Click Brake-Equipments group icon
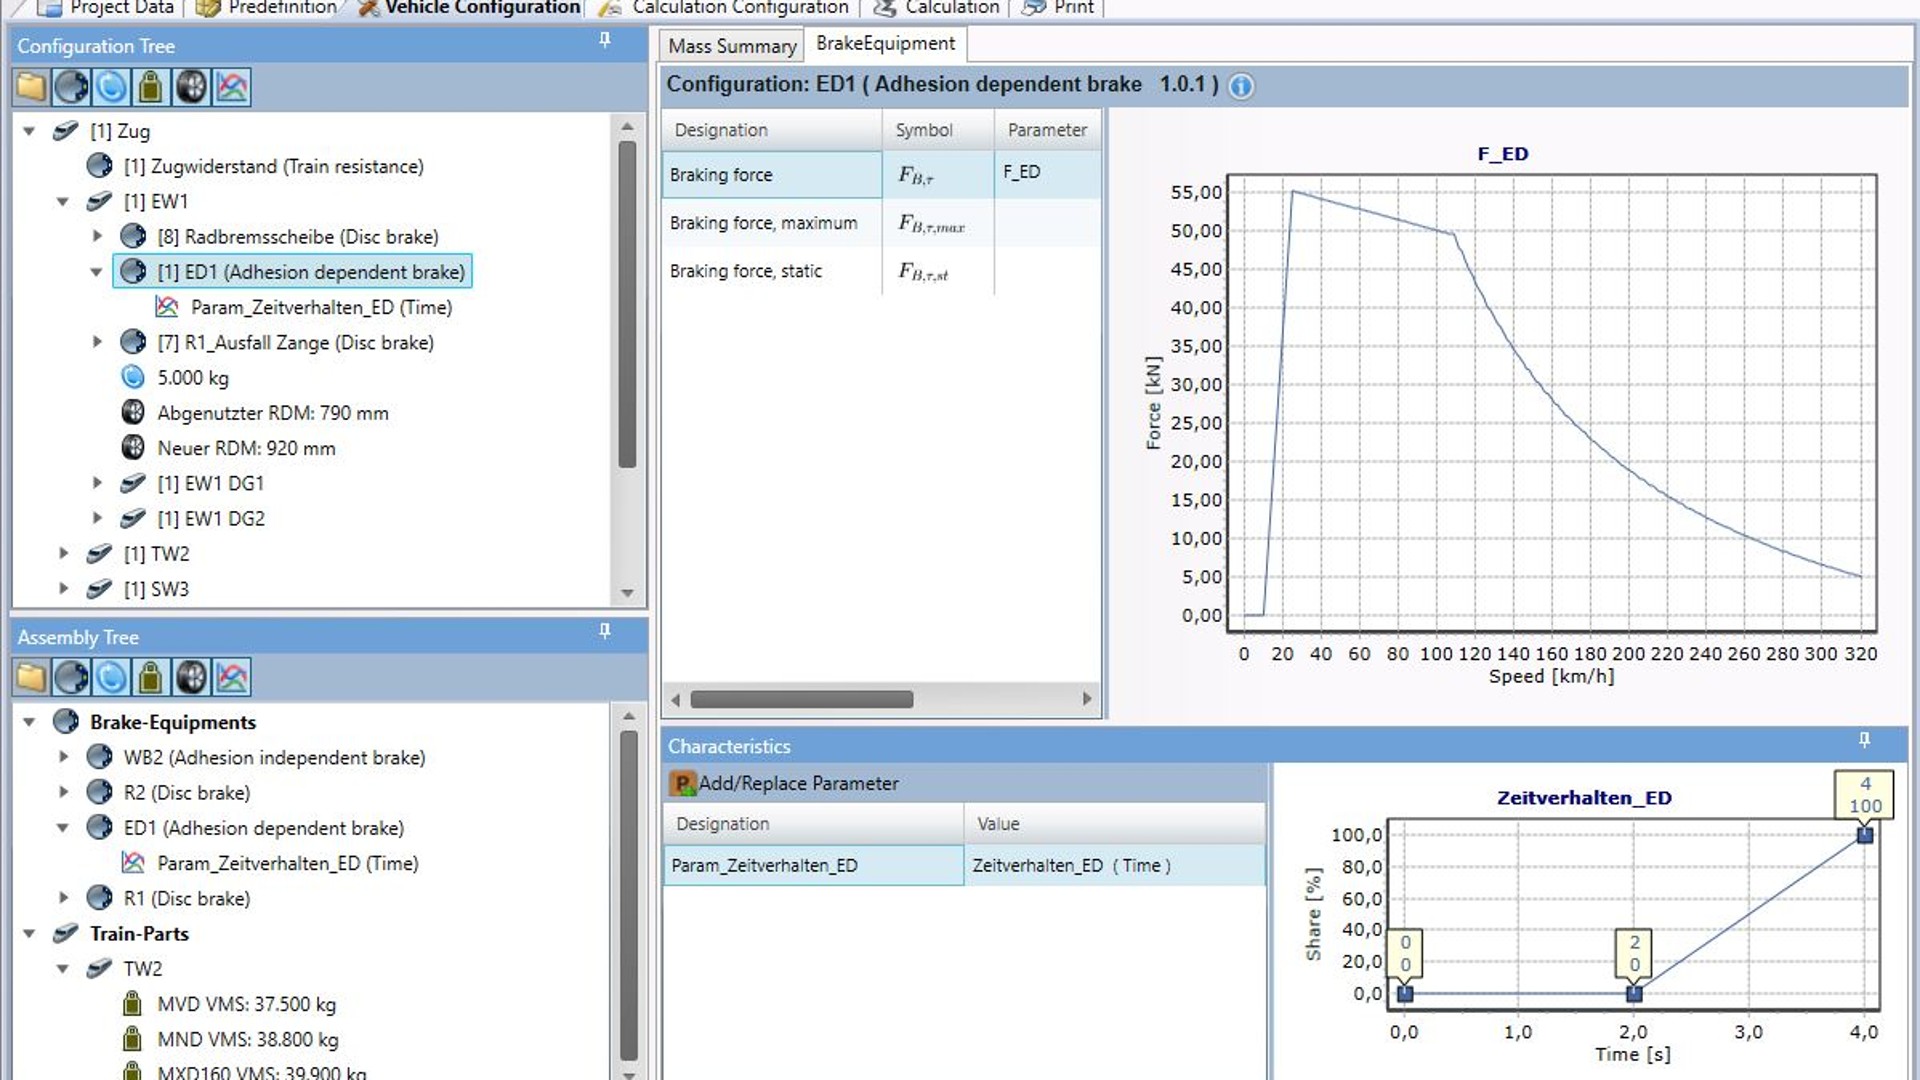Viewport: 1920px width, 1080px height. [x=66, y=721]
